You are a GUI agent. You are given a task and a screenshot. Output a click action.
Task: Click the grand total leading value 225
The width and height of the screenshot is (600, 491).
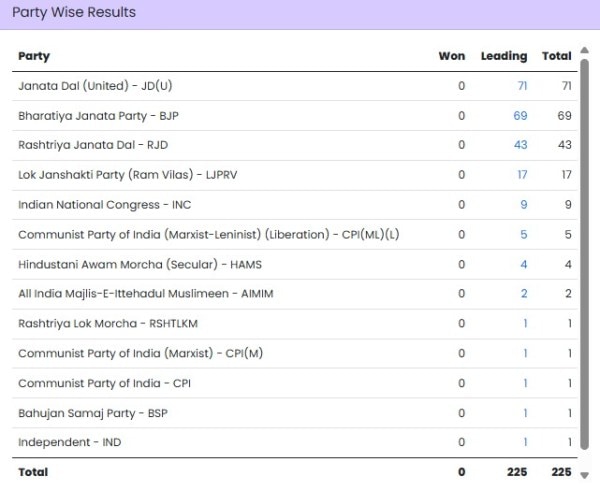pos(517,472)
